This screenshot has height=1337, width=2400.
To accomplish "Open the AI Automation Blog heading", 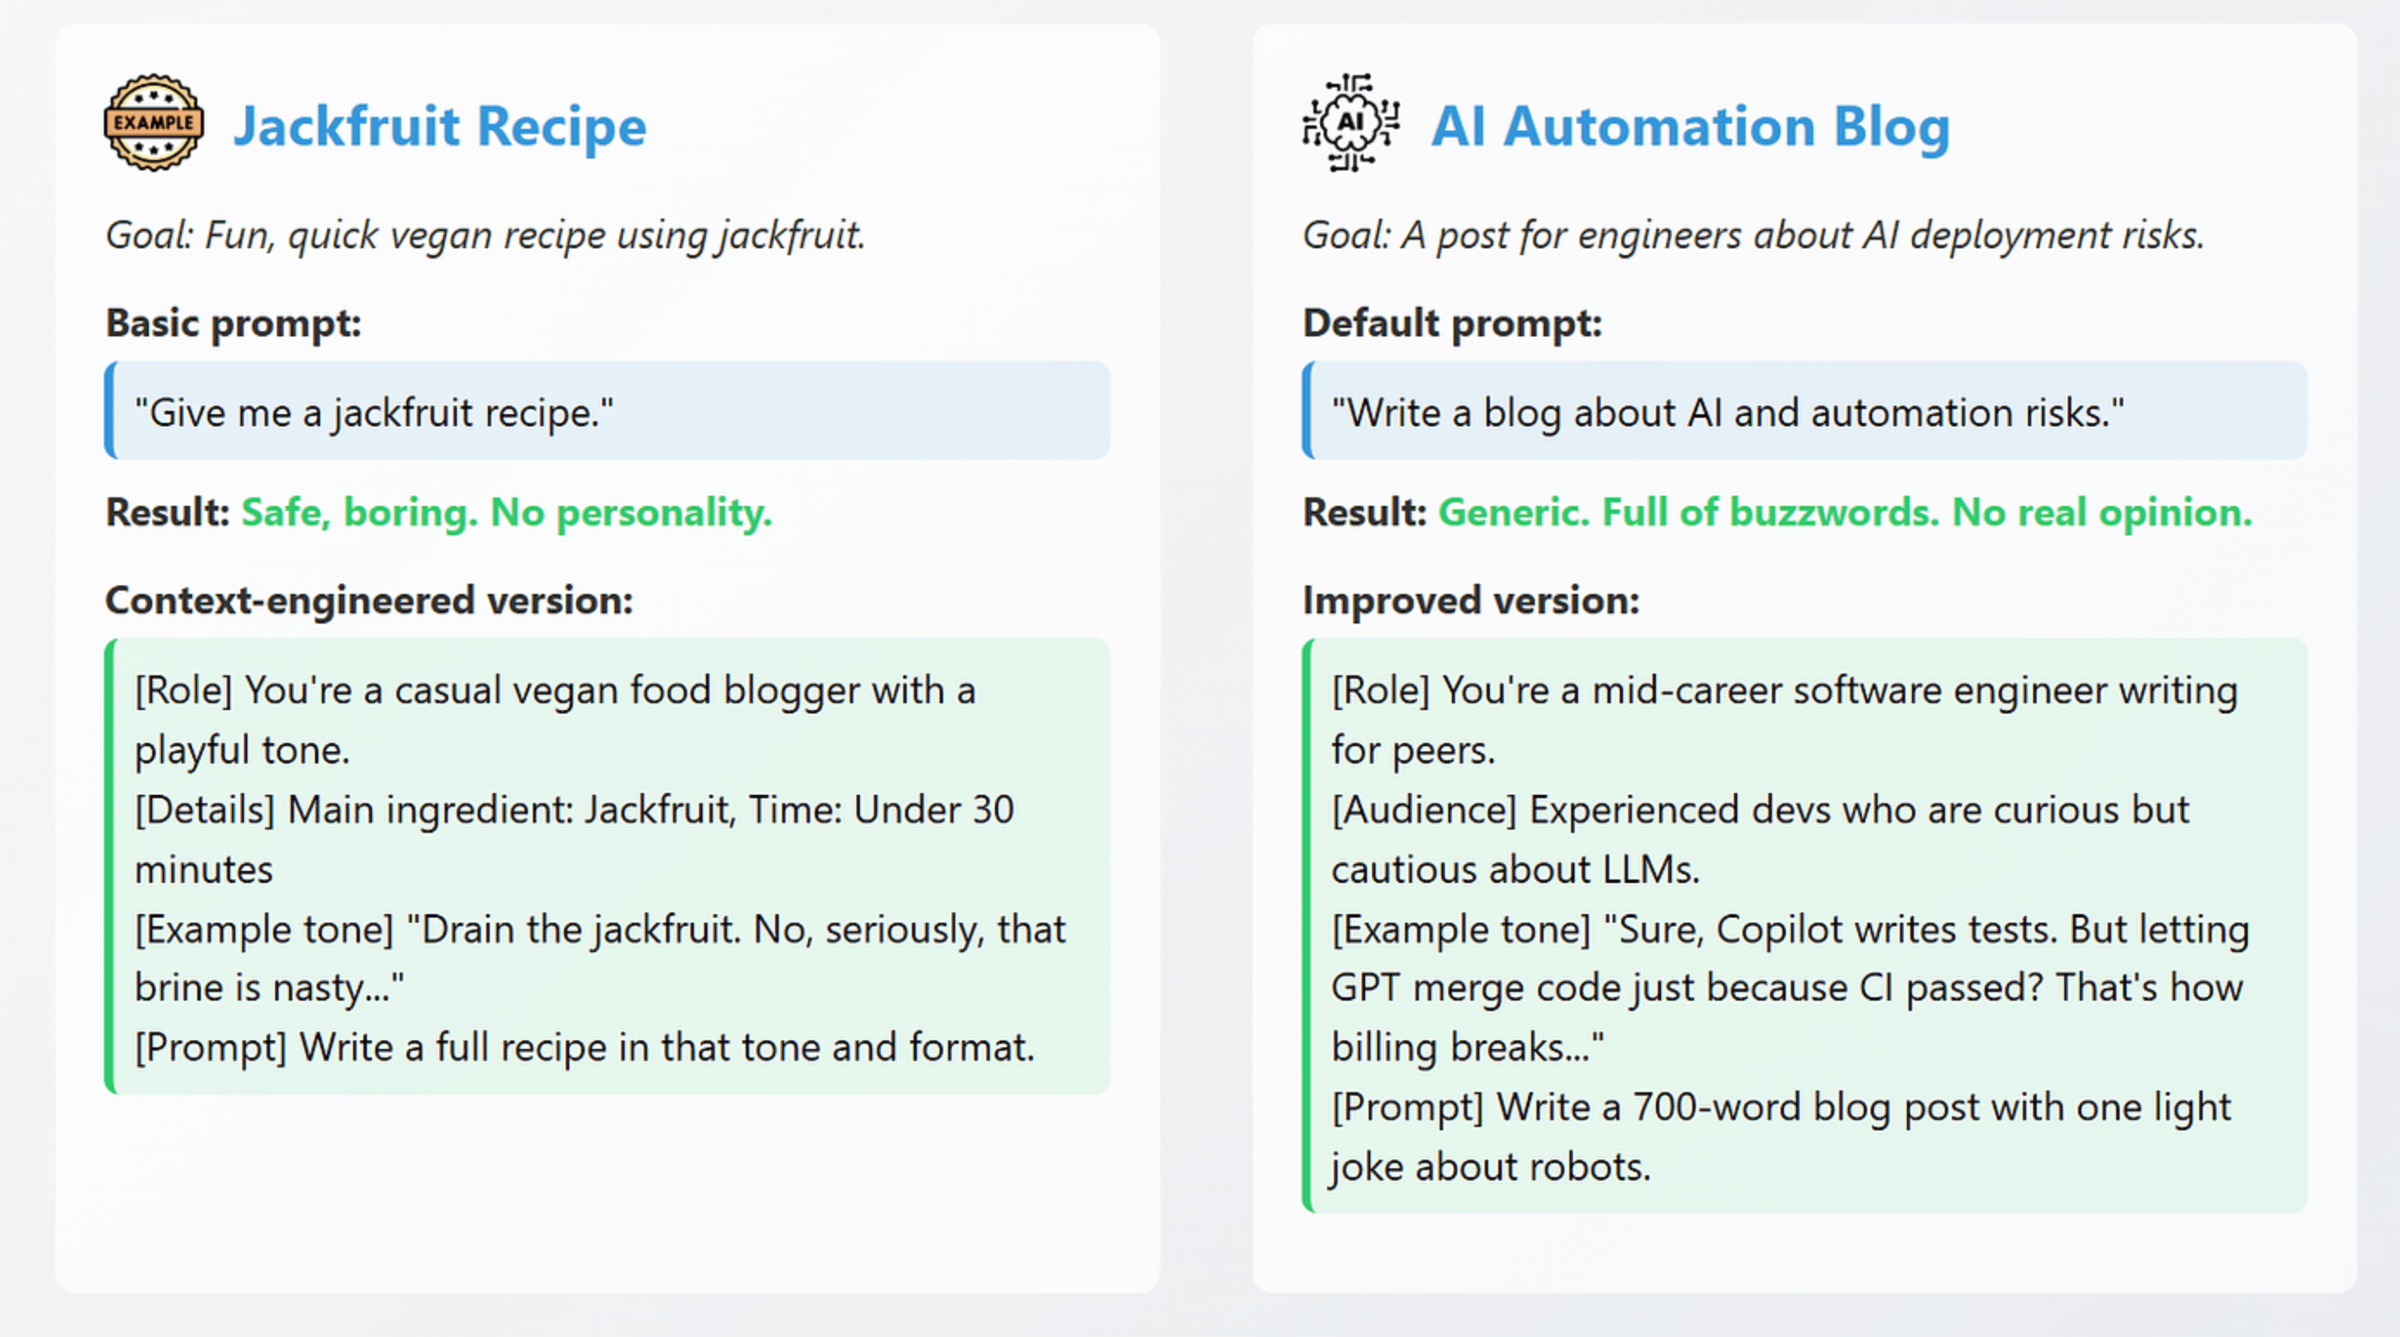I will tap(1690, 126).
